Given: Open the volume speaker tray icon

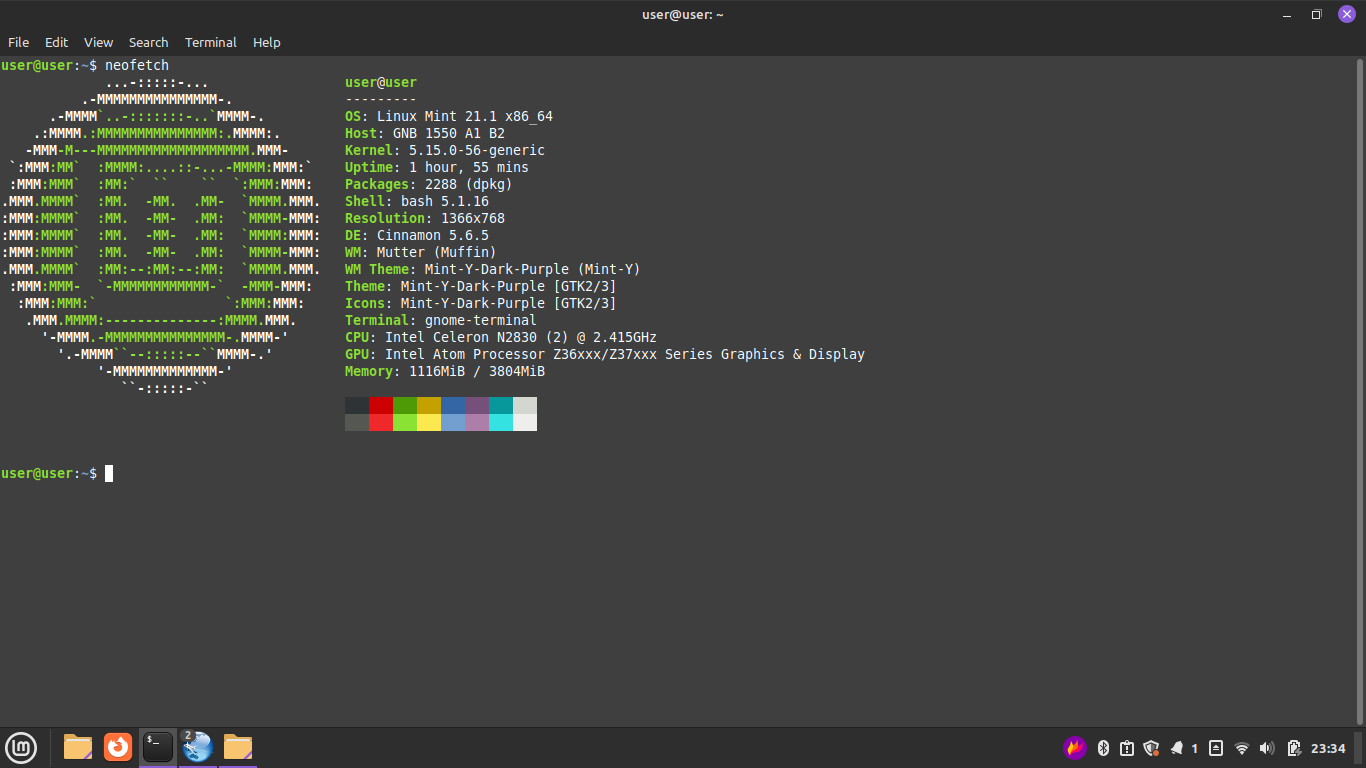Looking at the screenshot, I should coord(1268,748).
